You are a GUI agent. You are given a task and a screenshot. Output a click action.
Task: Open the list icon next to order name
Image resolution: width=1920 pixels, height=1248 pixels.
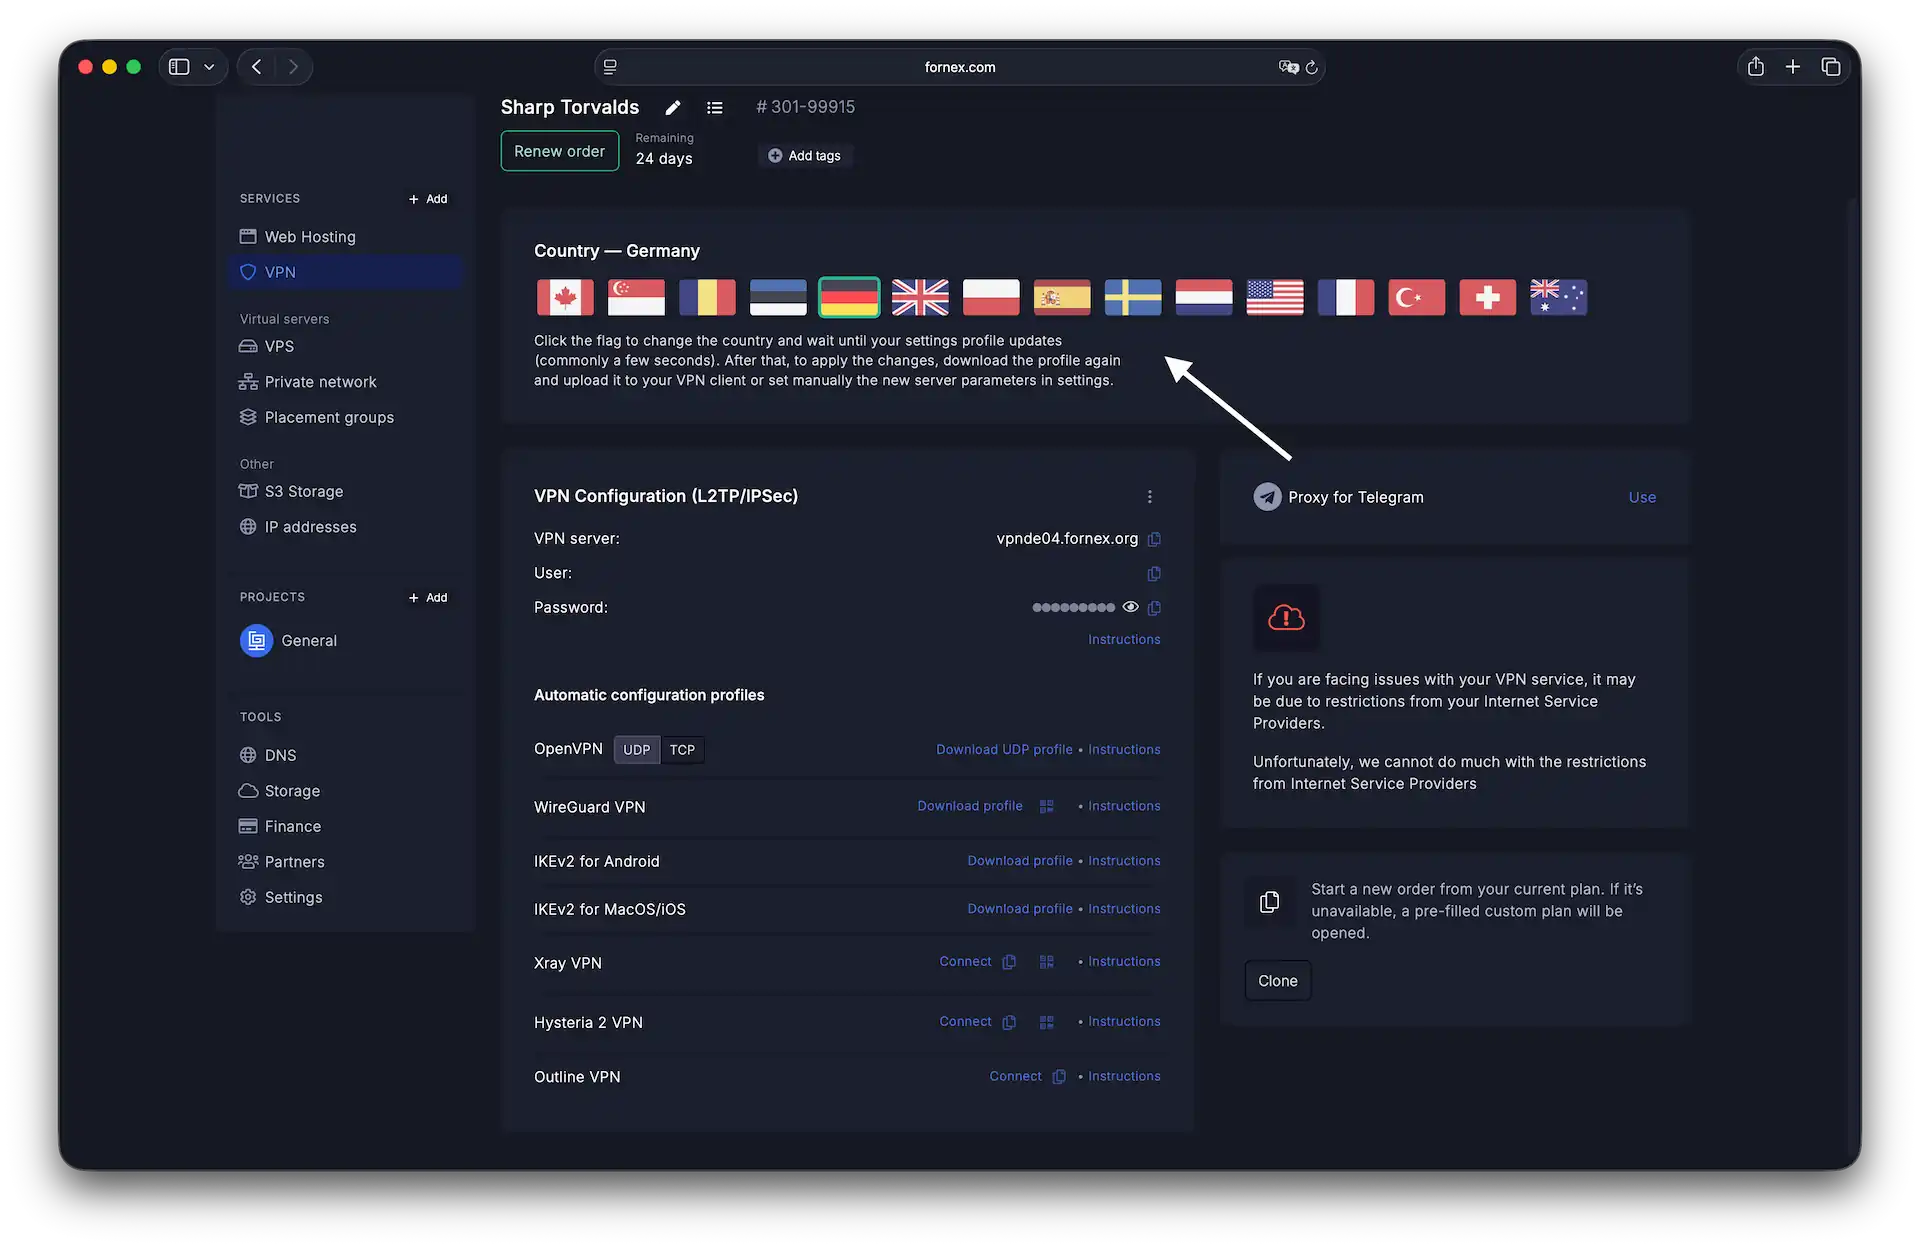715,107
